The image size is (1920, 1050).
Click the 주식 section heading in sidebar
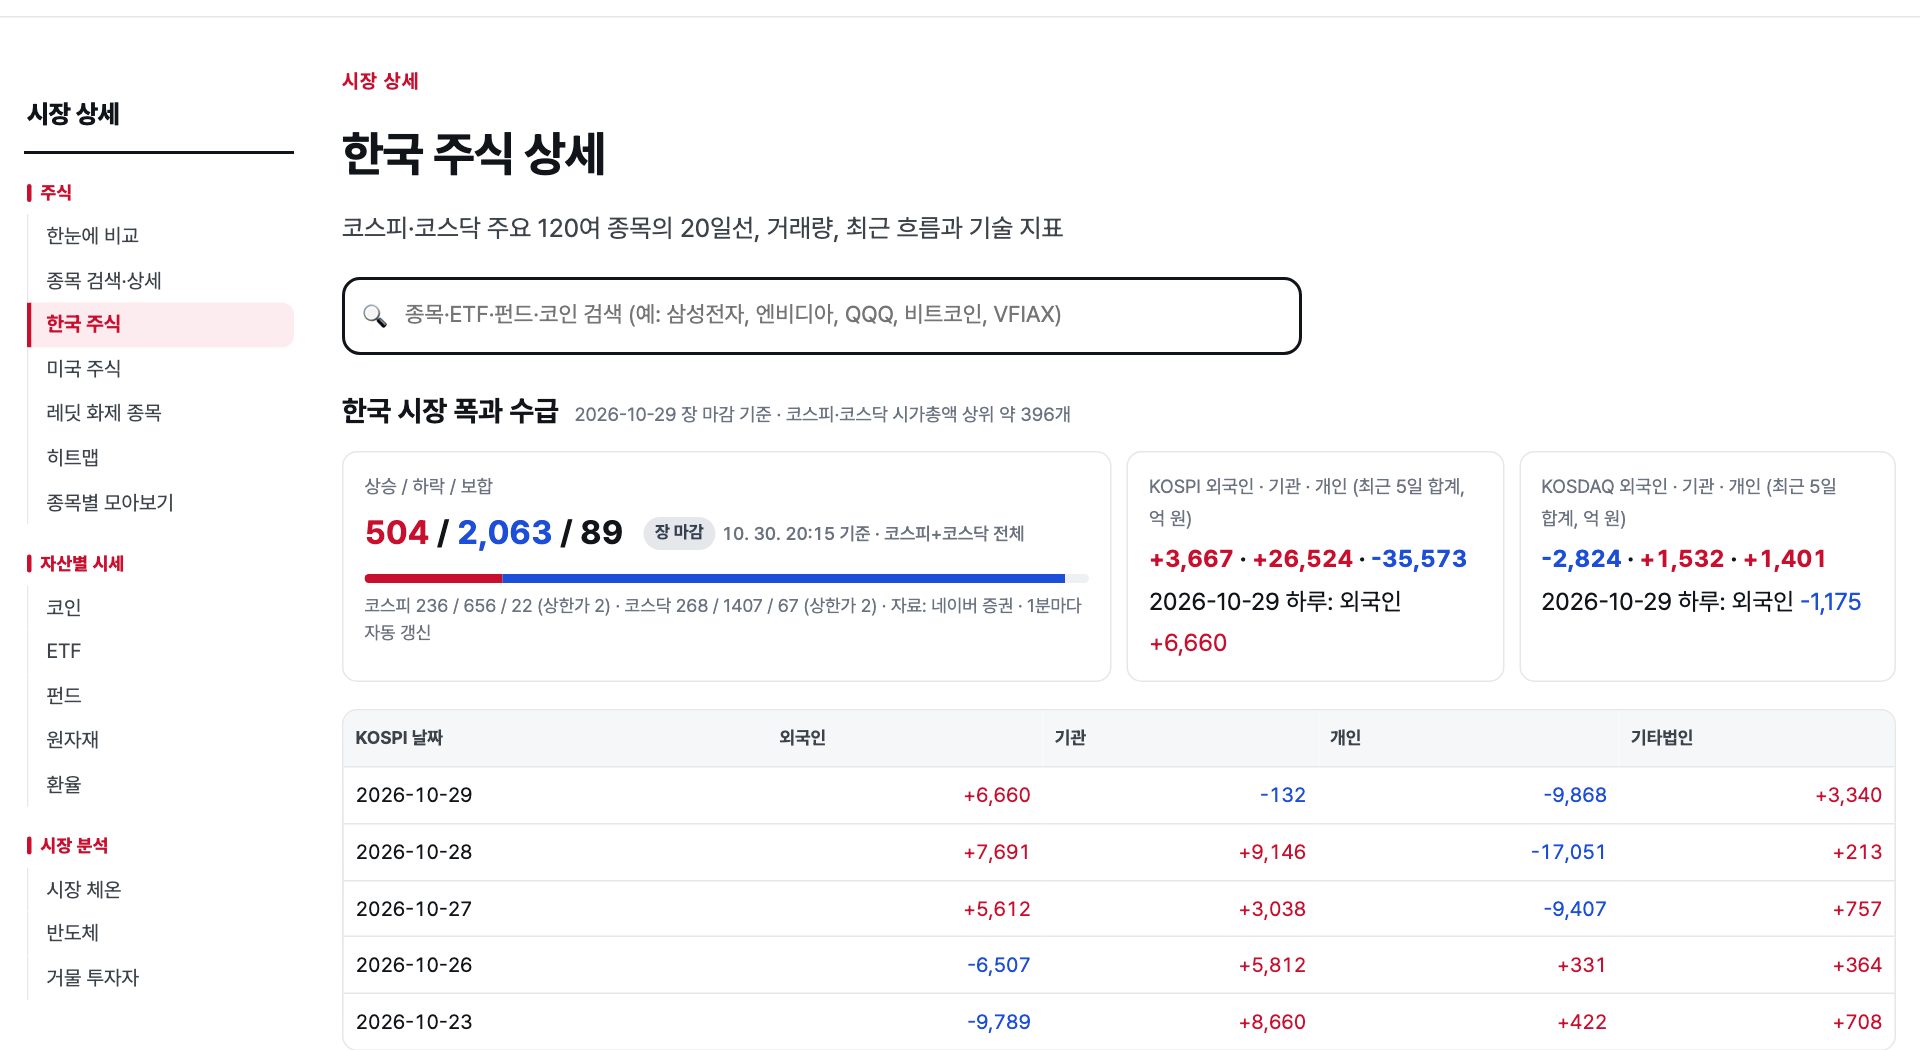(x=56, y=192)
